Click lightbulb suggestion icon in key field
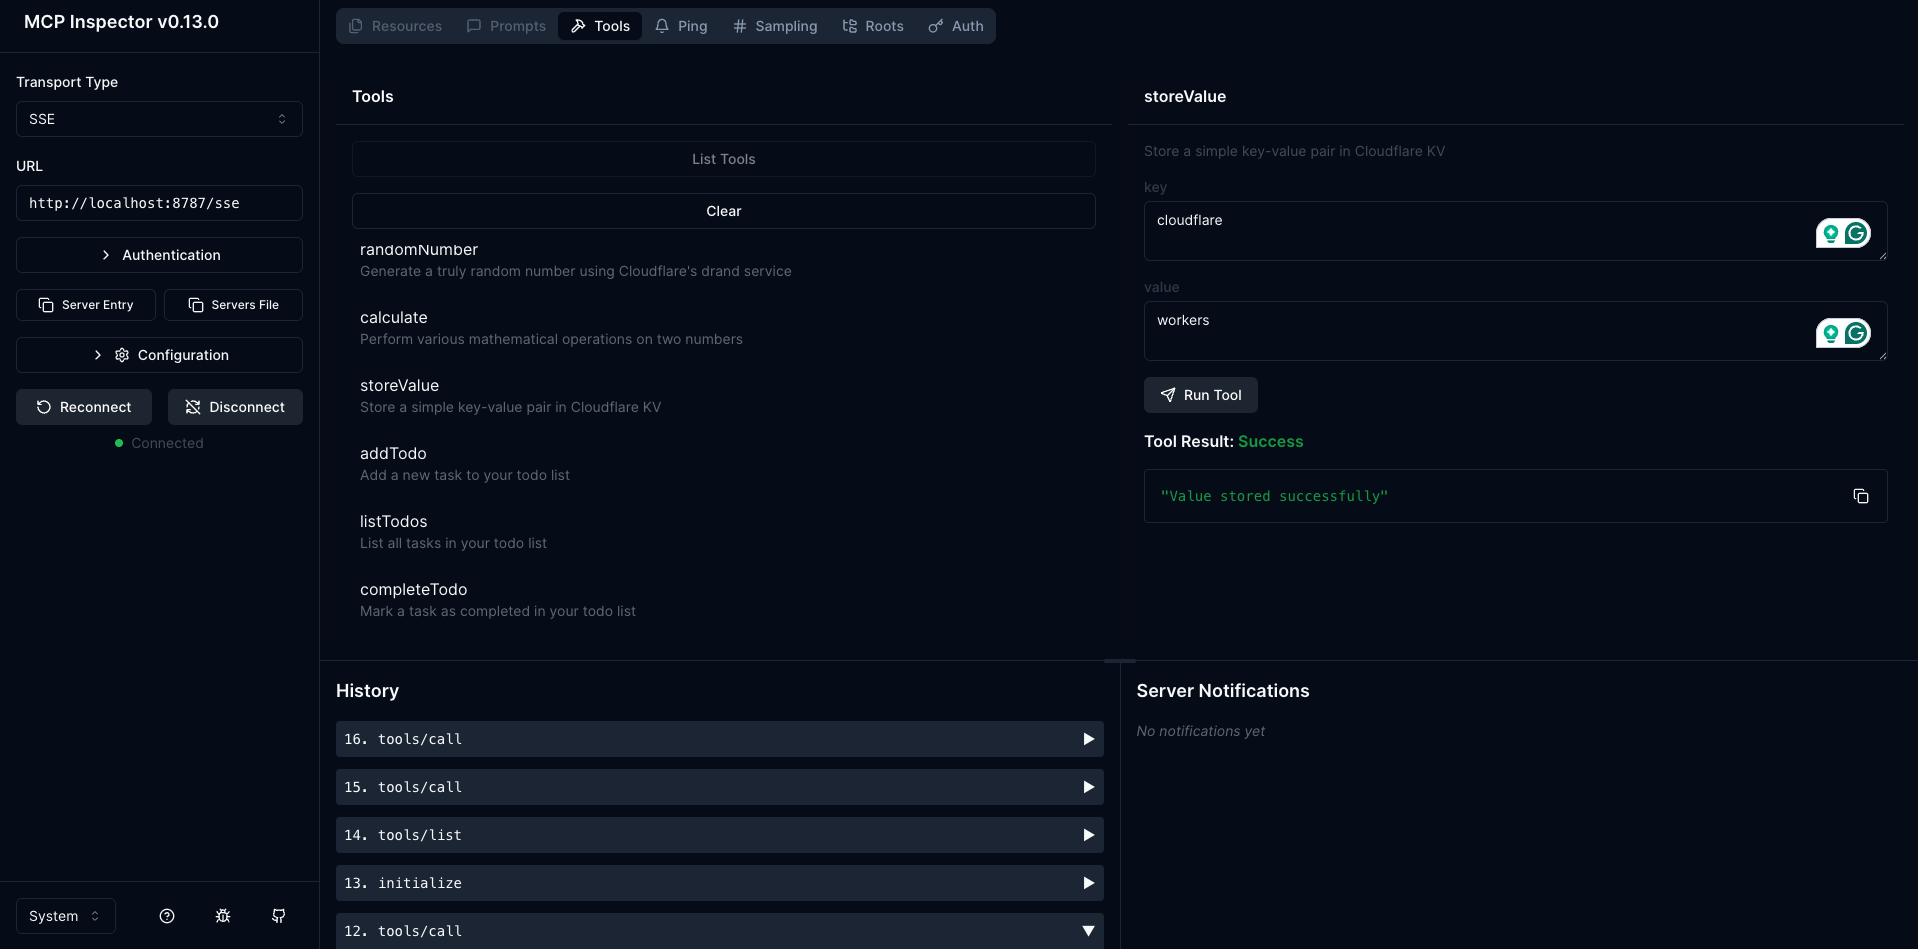This screenshot has height=949, width=1918. pyautogui.click(x=1831, y=233)
